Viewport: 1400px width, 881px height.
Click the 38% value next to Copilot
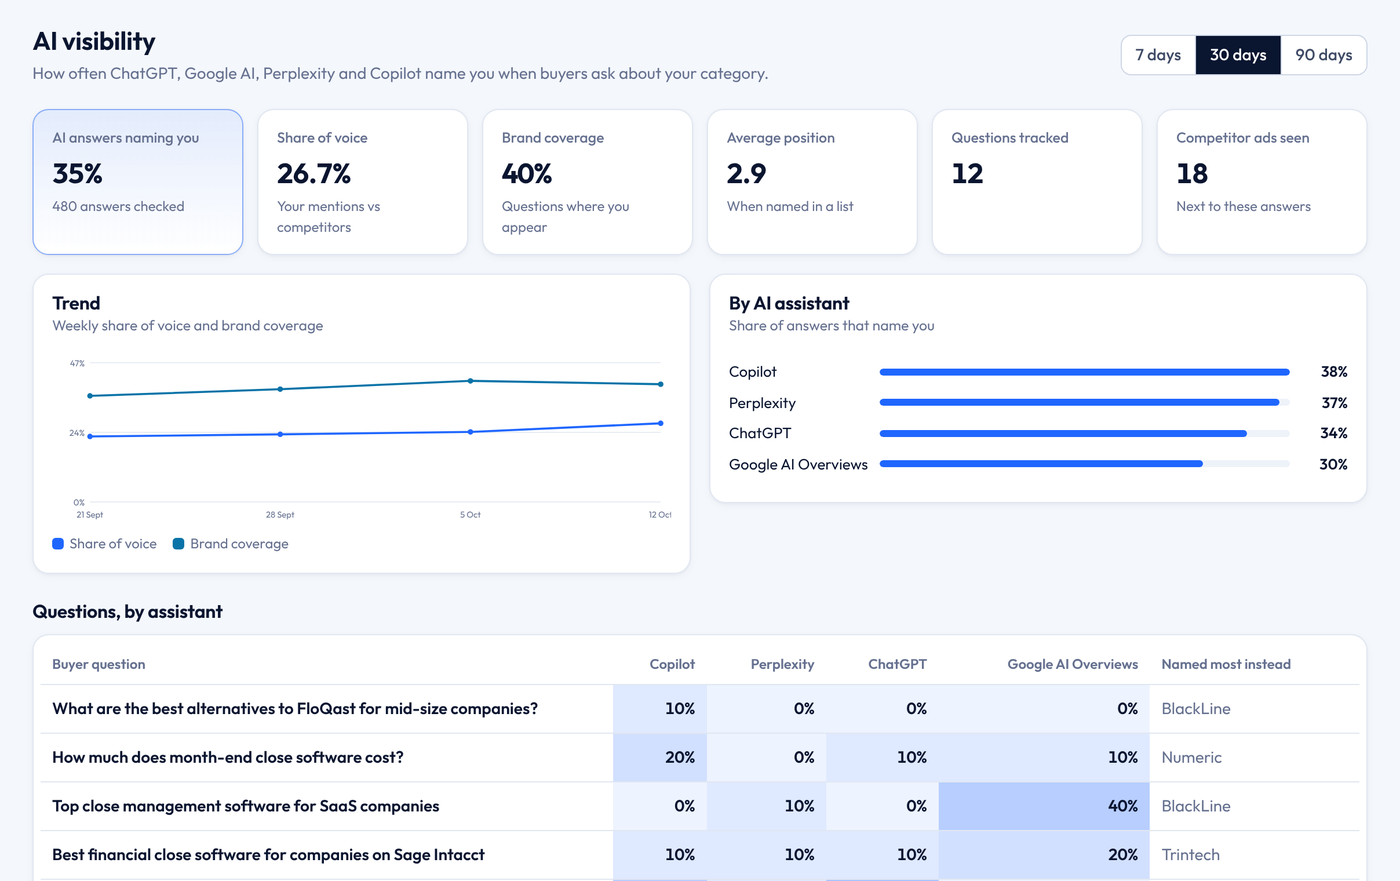[x=1334, y=372]
